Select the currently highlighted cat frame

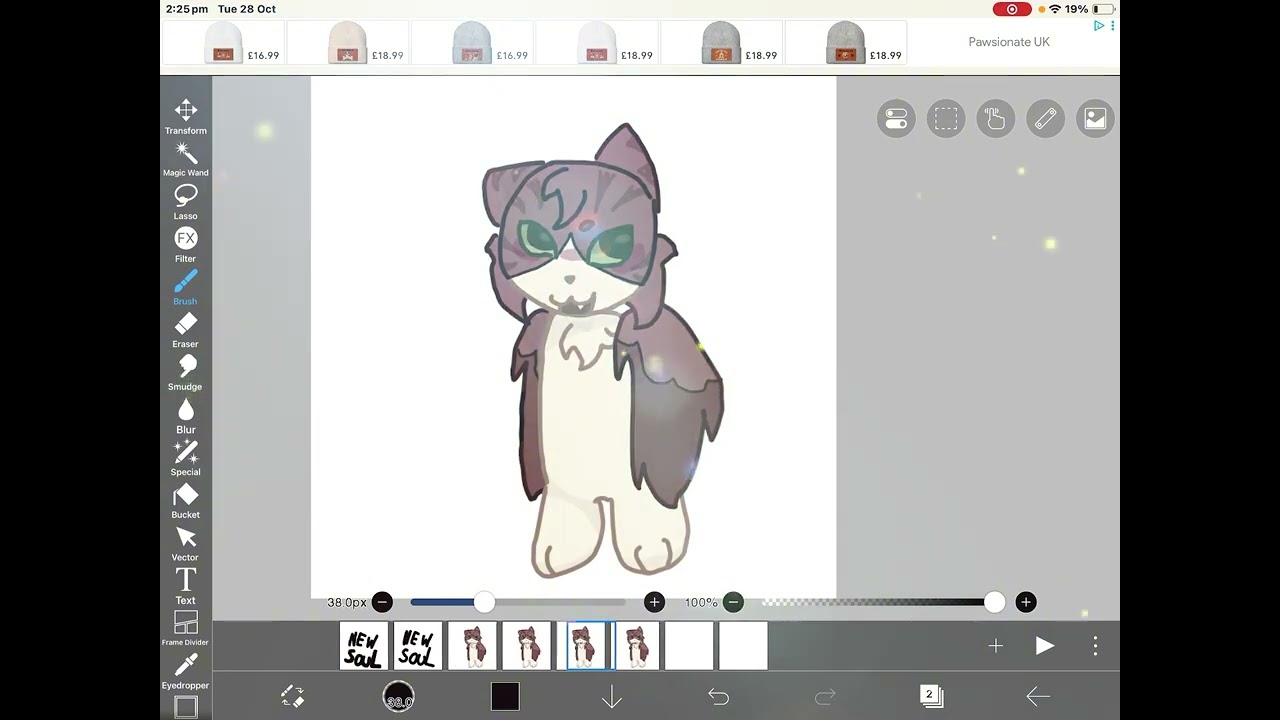coord(586,646)
